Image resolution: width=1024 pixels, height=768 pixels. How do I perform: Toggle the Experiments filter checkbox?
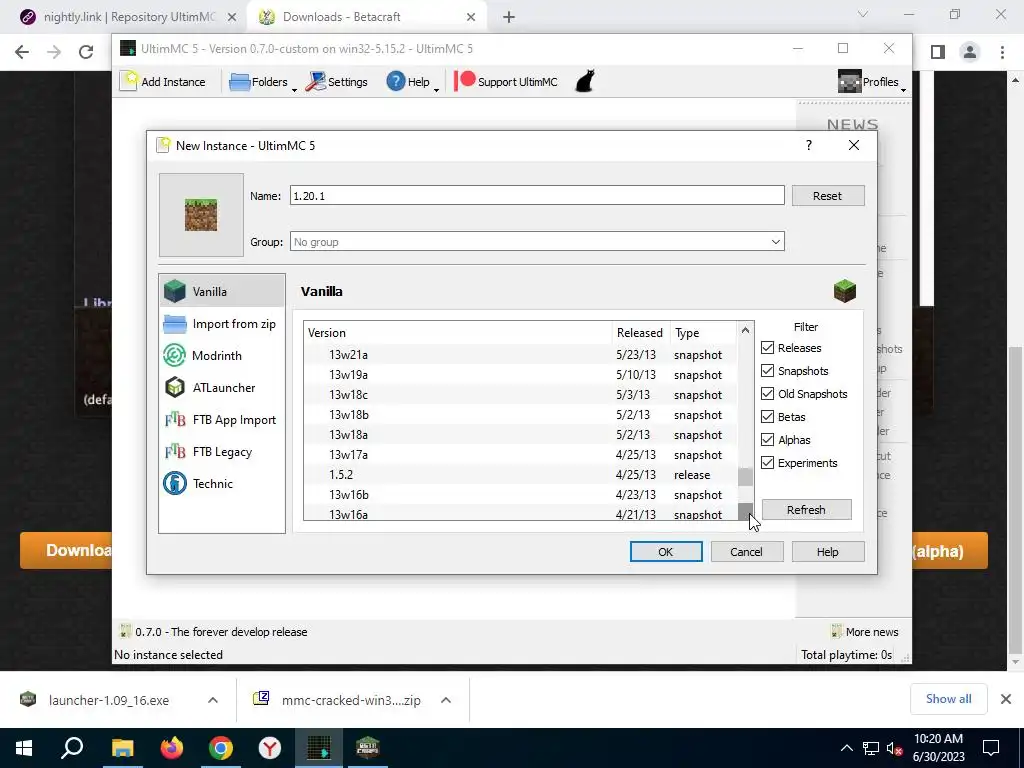pos(767,462)
